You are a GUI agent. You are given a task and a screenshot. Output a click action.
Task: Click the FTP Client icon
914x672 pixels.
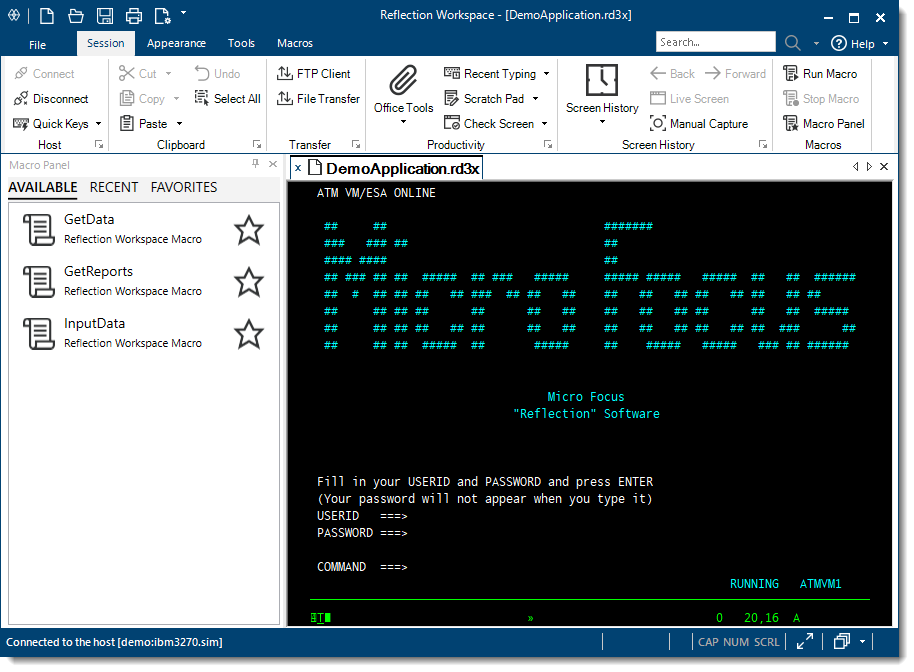click(283, 74)
